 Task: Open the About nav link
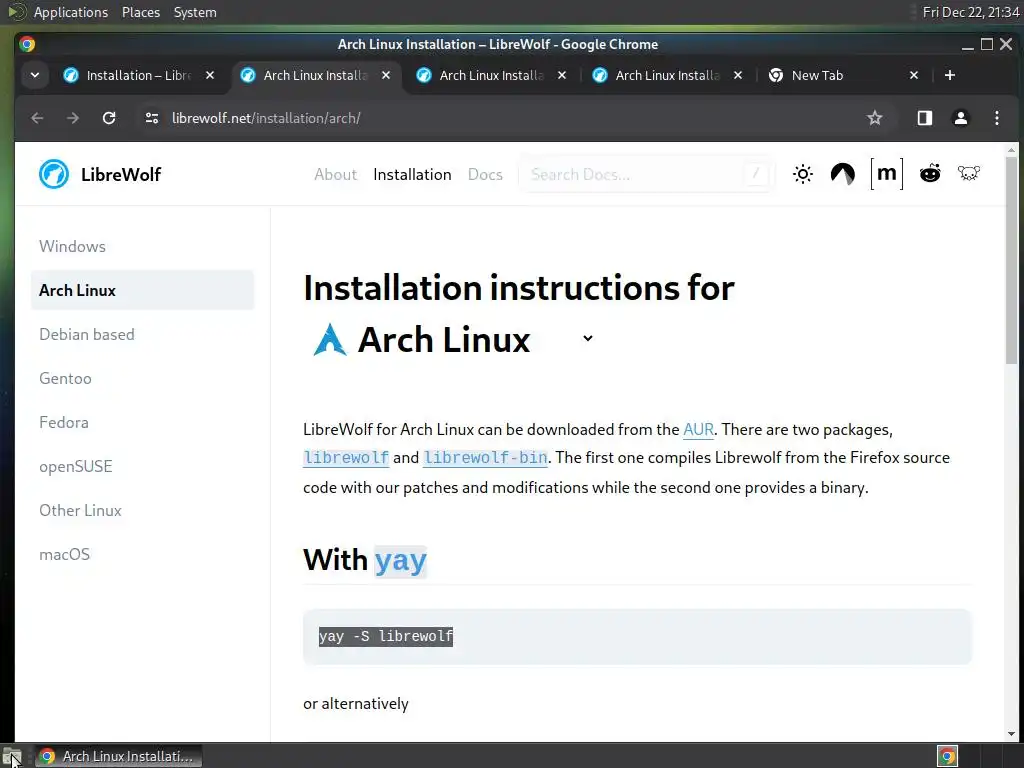tap(335, 174)
